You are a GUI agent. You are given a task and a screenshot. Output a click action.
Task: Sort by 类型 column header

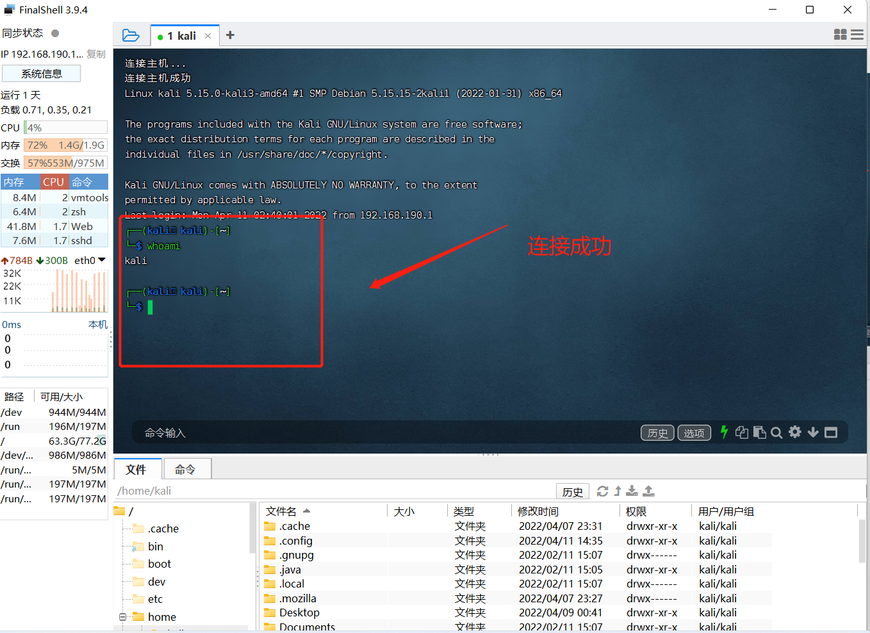[x=478, y=511]
